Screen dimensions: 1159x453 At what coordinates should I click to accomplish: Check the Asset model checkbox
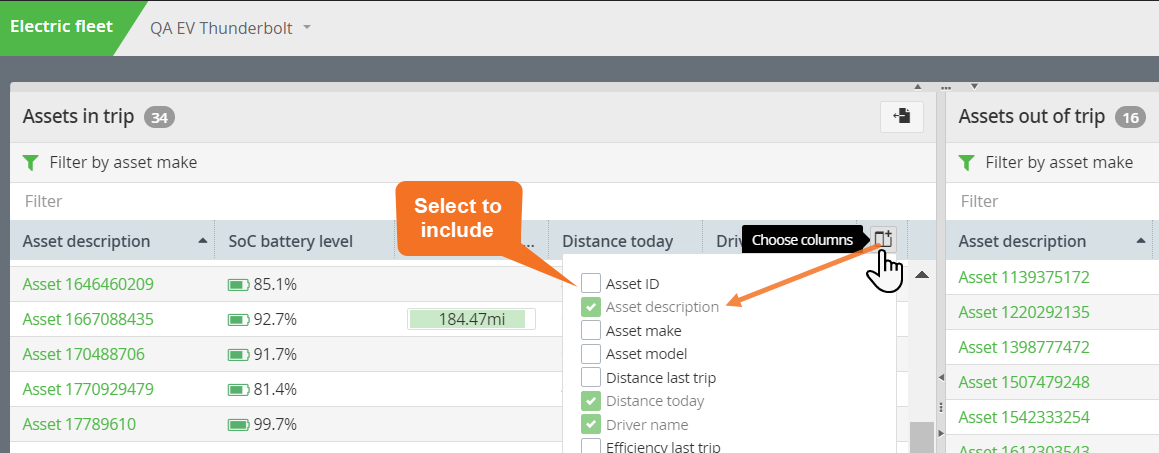(x=591, y=354)
